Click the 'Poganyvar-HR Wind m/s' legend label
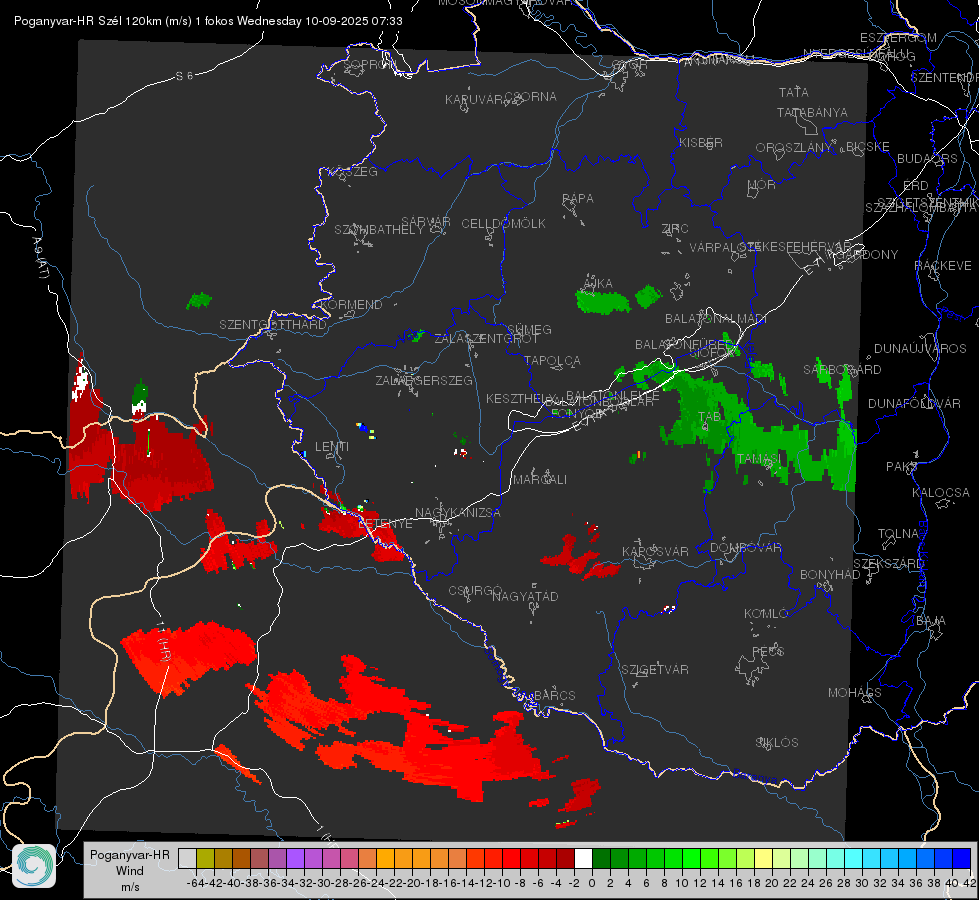The image size is (979, 900). 130,871
